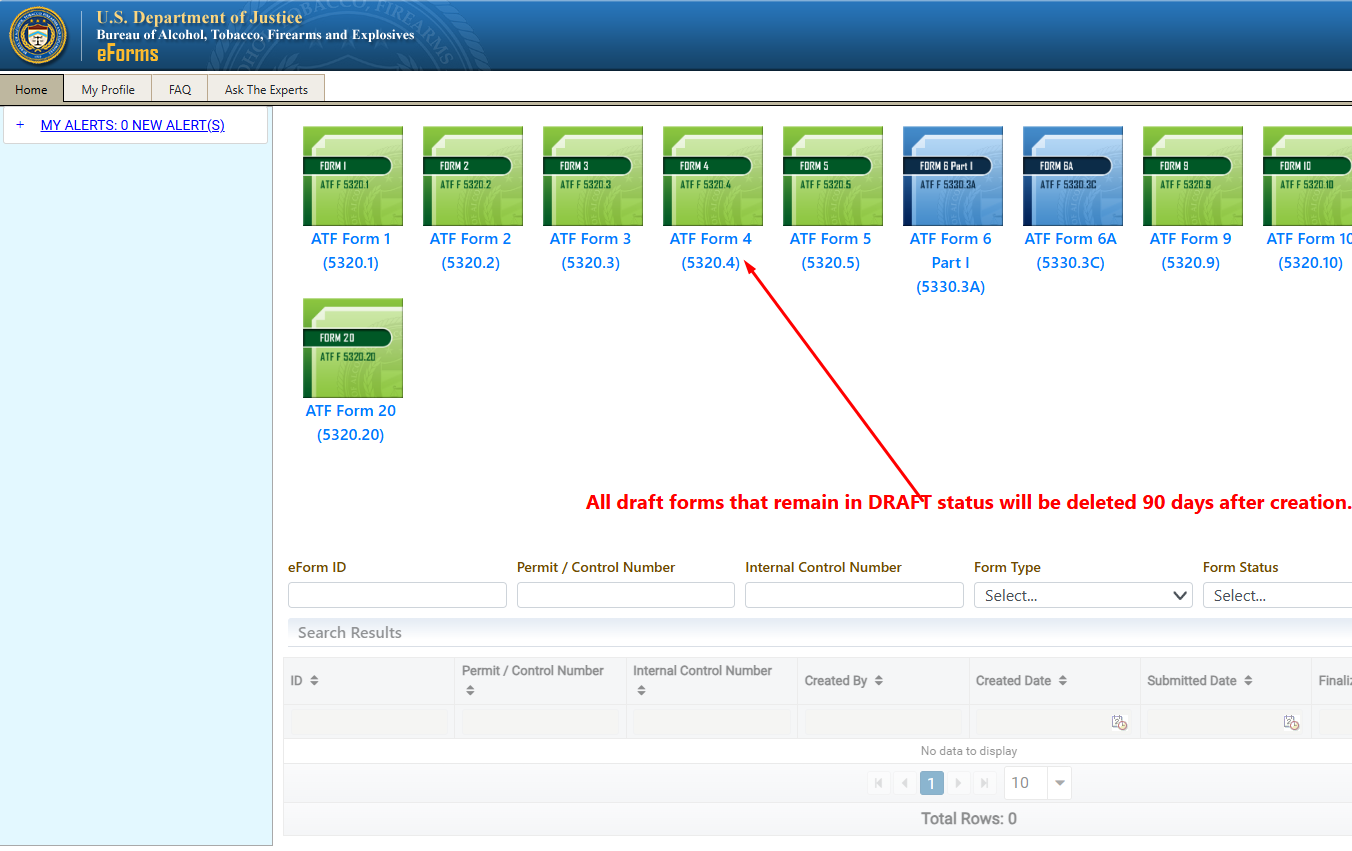Open the Form 20 icon tile
1352x851 pixels.
pyautogui.click(x=352, y=348)
